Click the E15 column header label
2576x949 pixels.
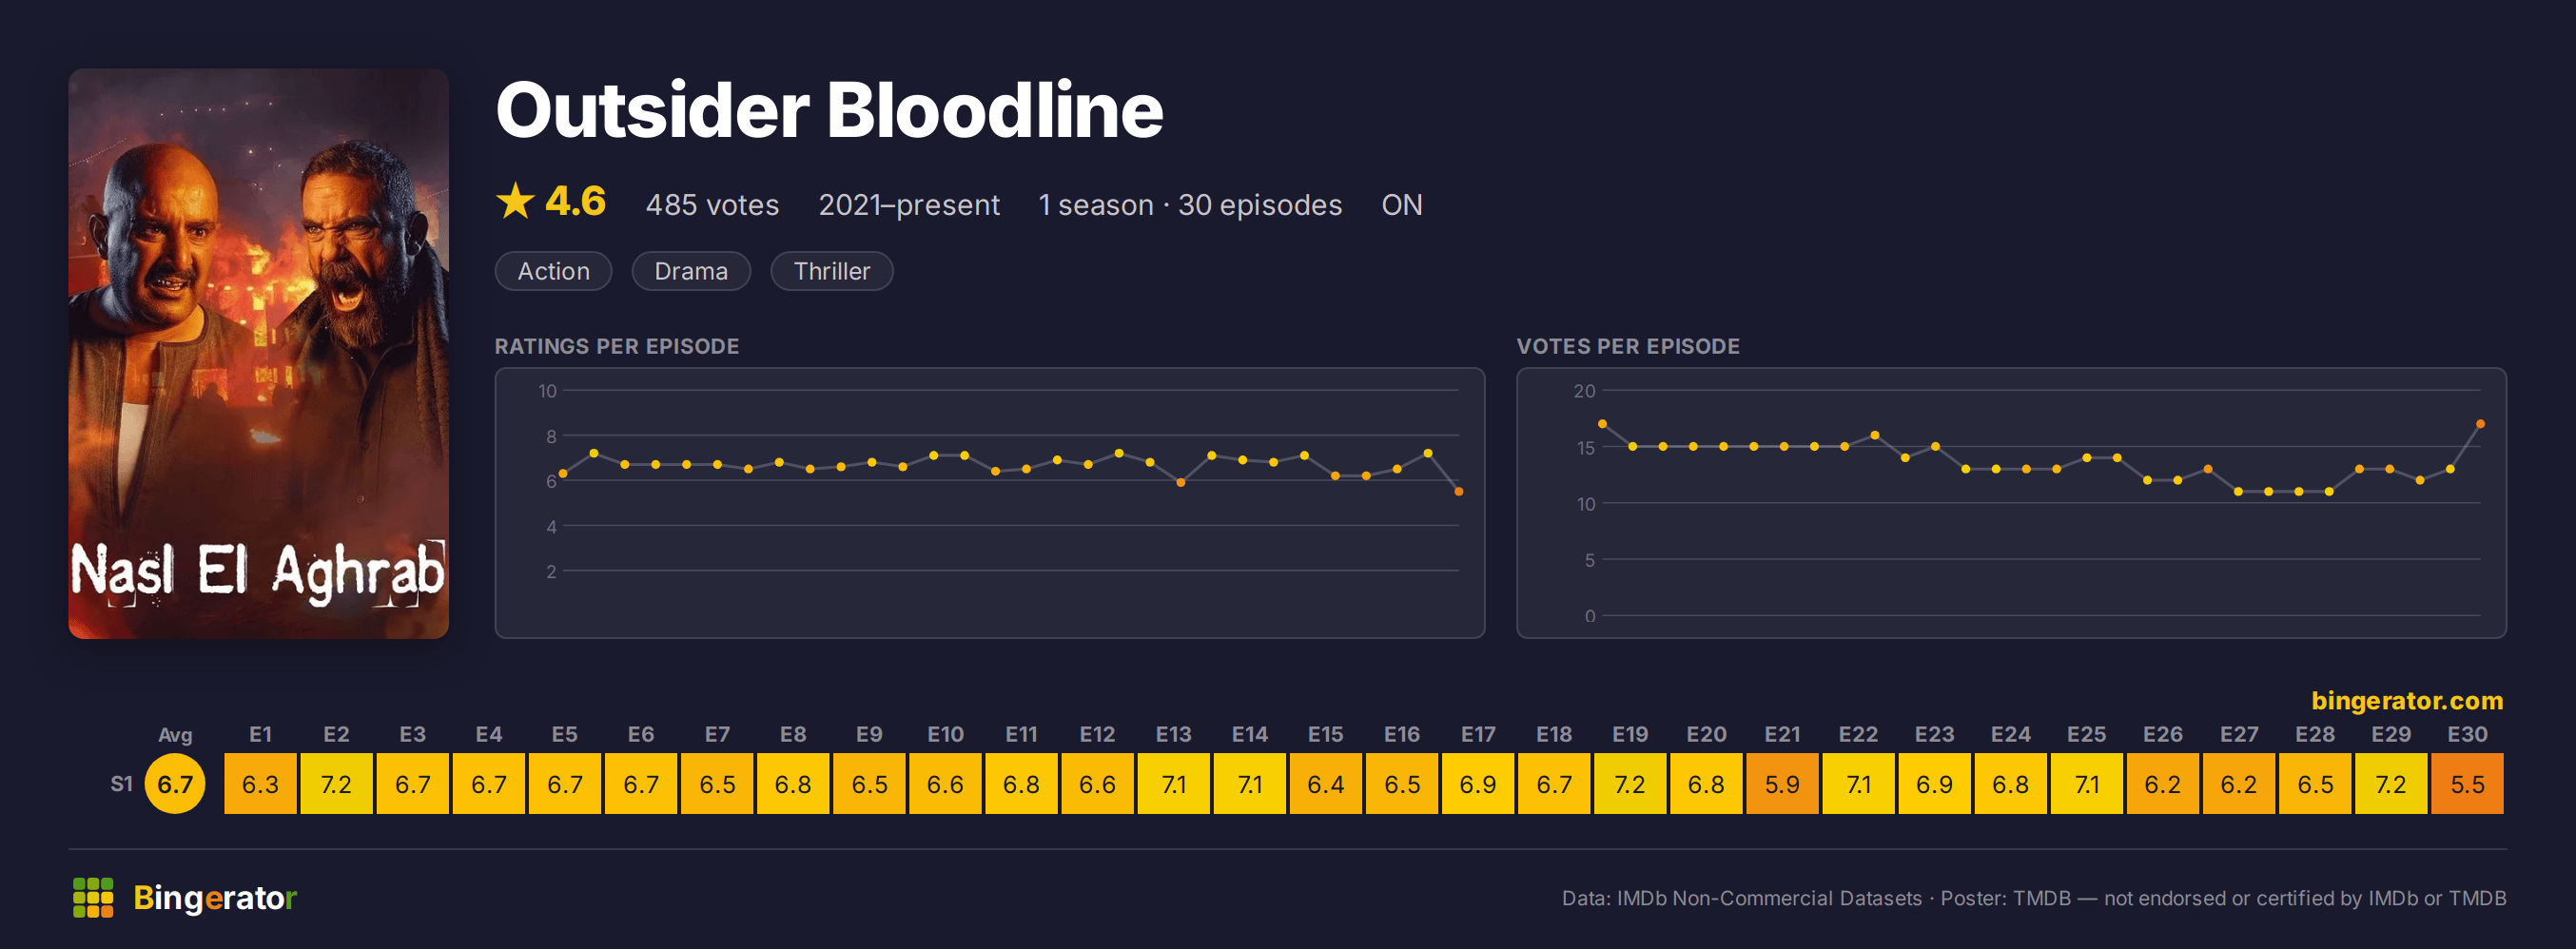pyautogui.click(x=1325, y=734)
